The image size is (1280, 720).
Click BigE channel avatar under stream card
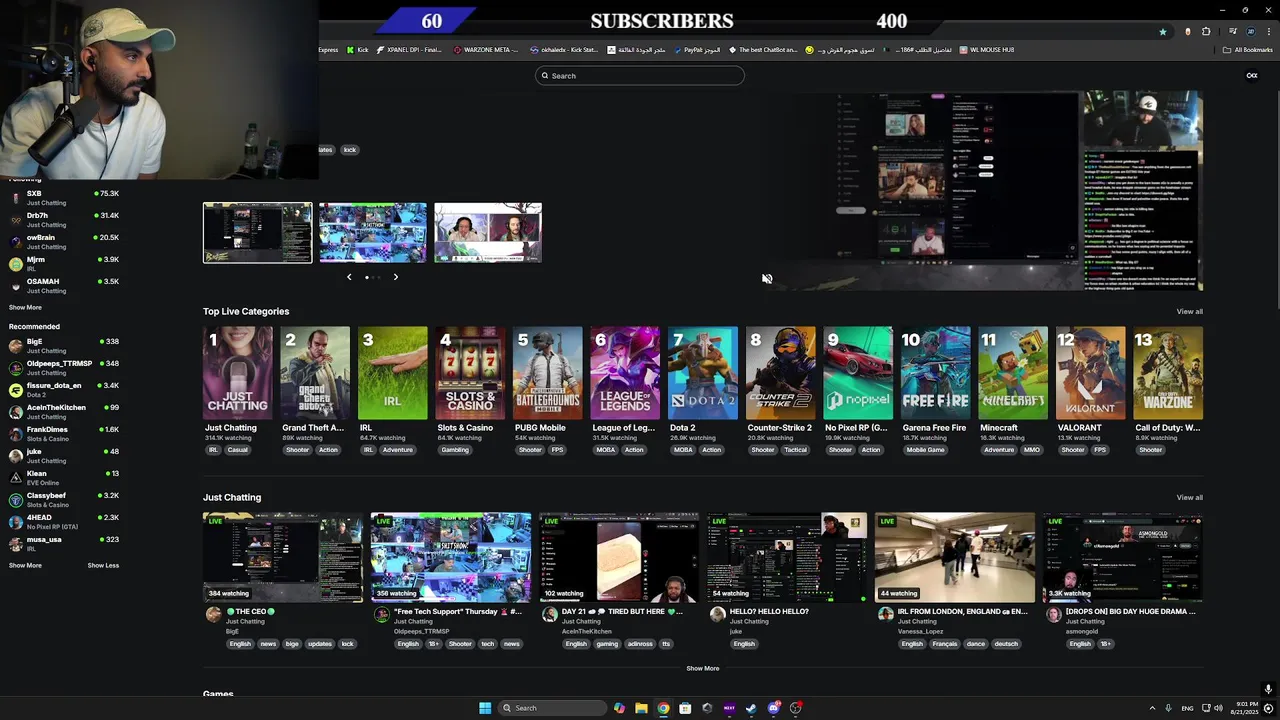click(213, 615)
